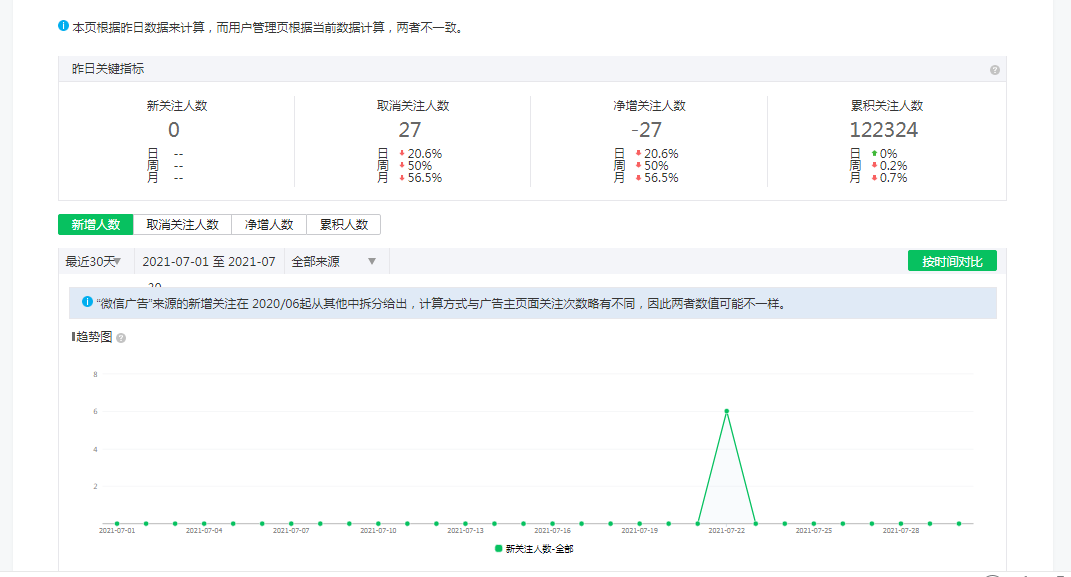
Task: Click the help icon beside 趋势图
Action: tap(121, 338)
